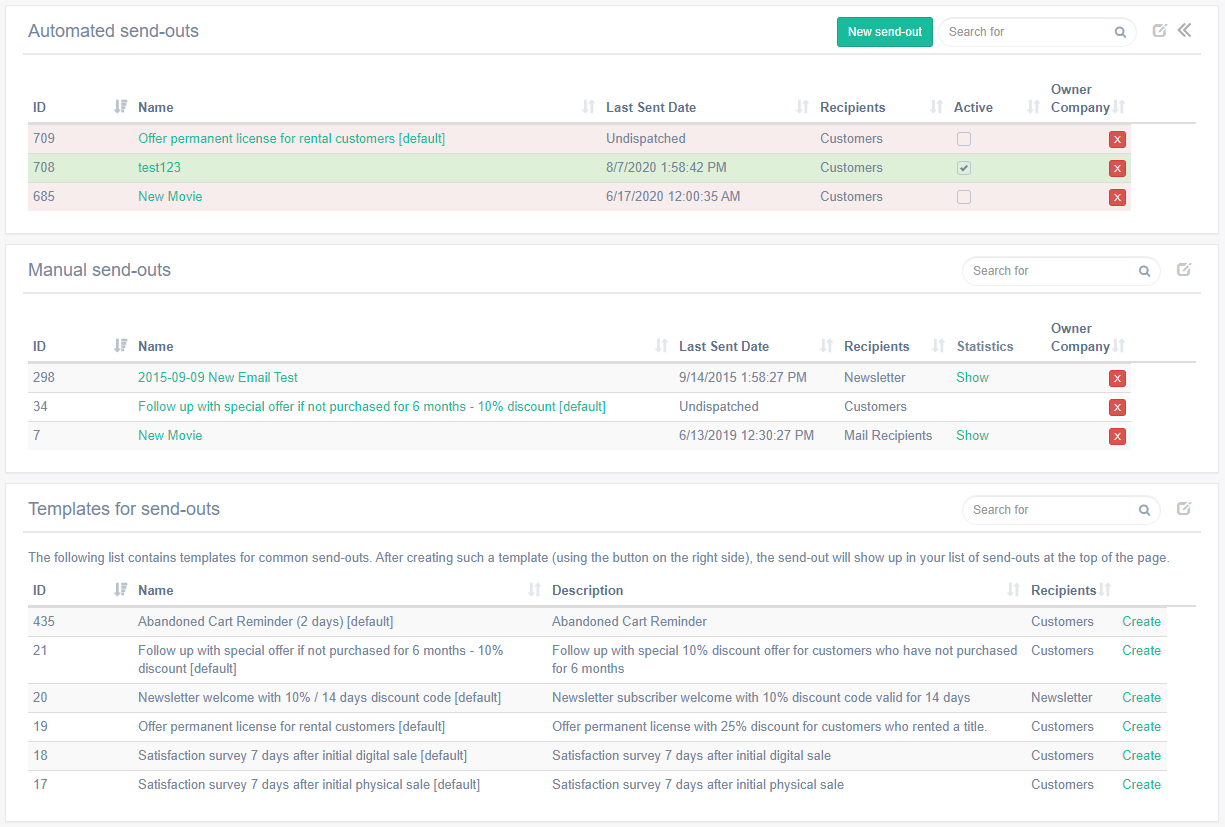
Task: Delete automated send-out 709 with red X
Action: pos(1117,140)
